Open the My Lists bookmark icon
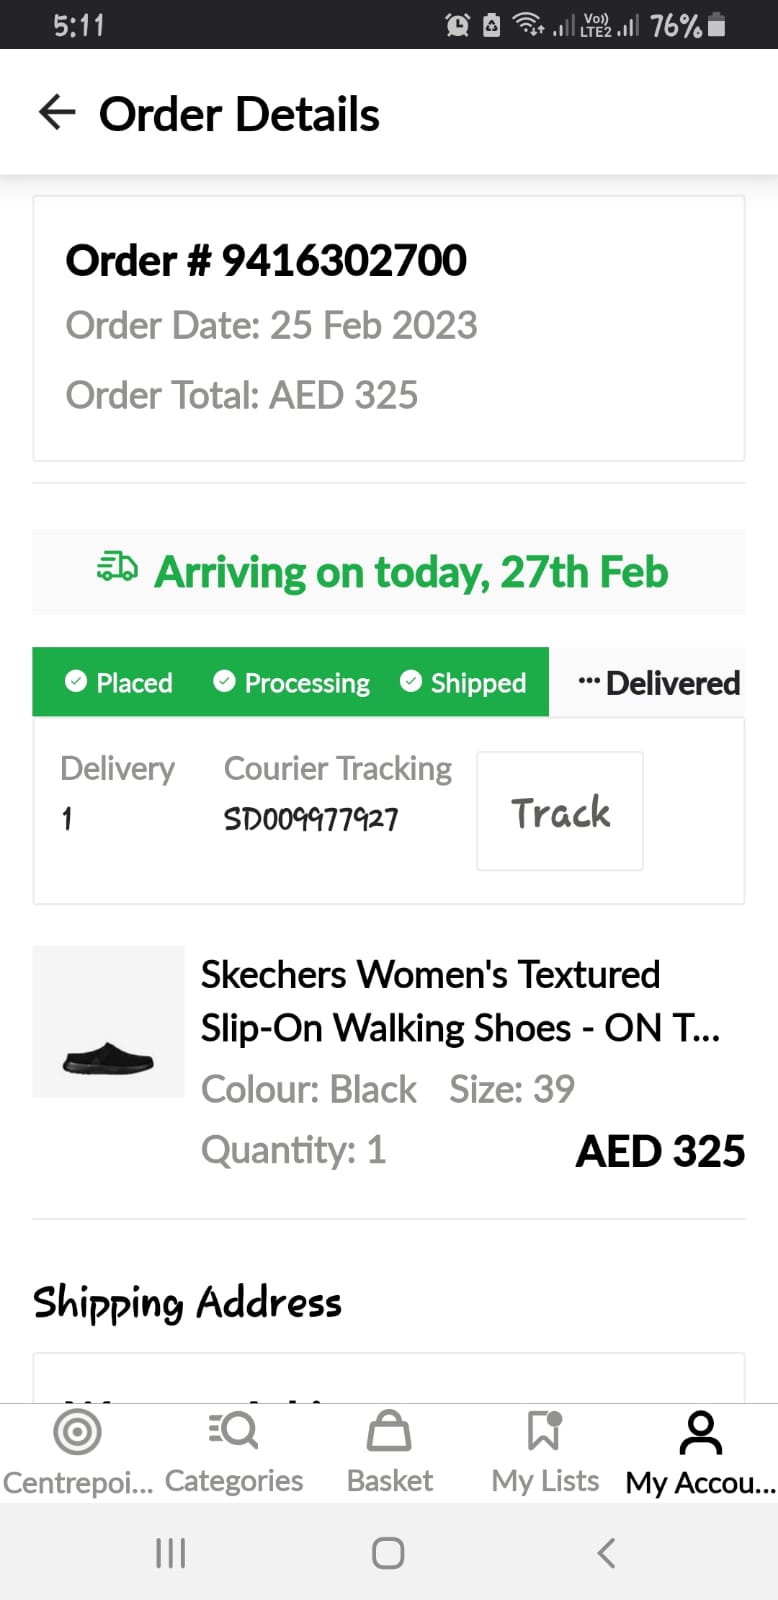This screenshot has width=778, height=1600. 544,1431
